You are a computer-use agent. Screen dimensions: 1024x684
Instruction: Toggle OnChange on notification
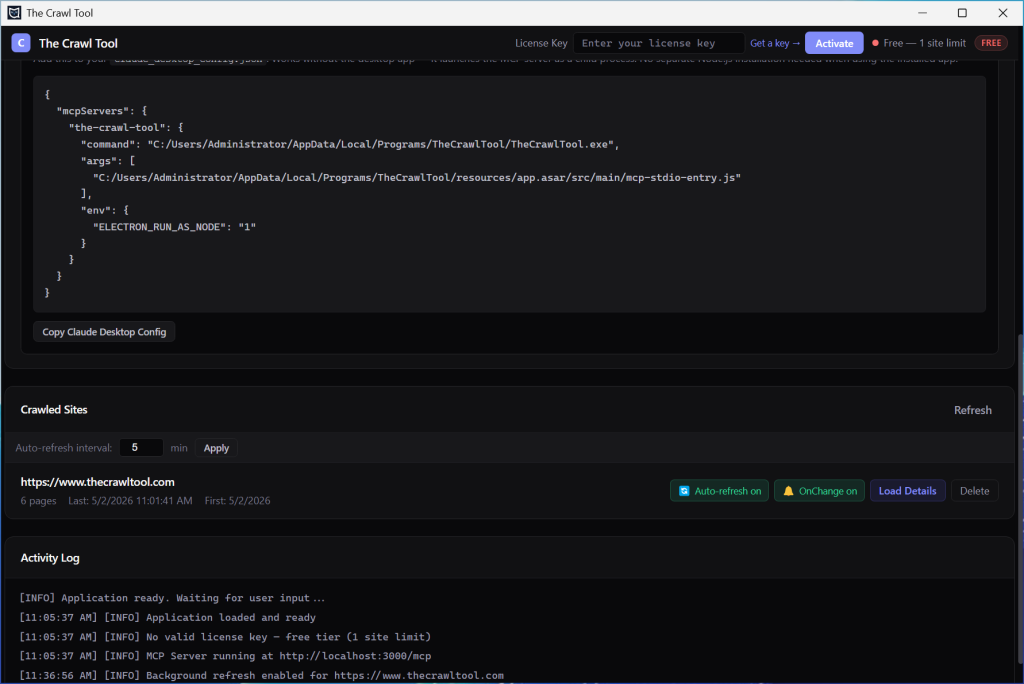pyautogui.click(x=820, y=491)
